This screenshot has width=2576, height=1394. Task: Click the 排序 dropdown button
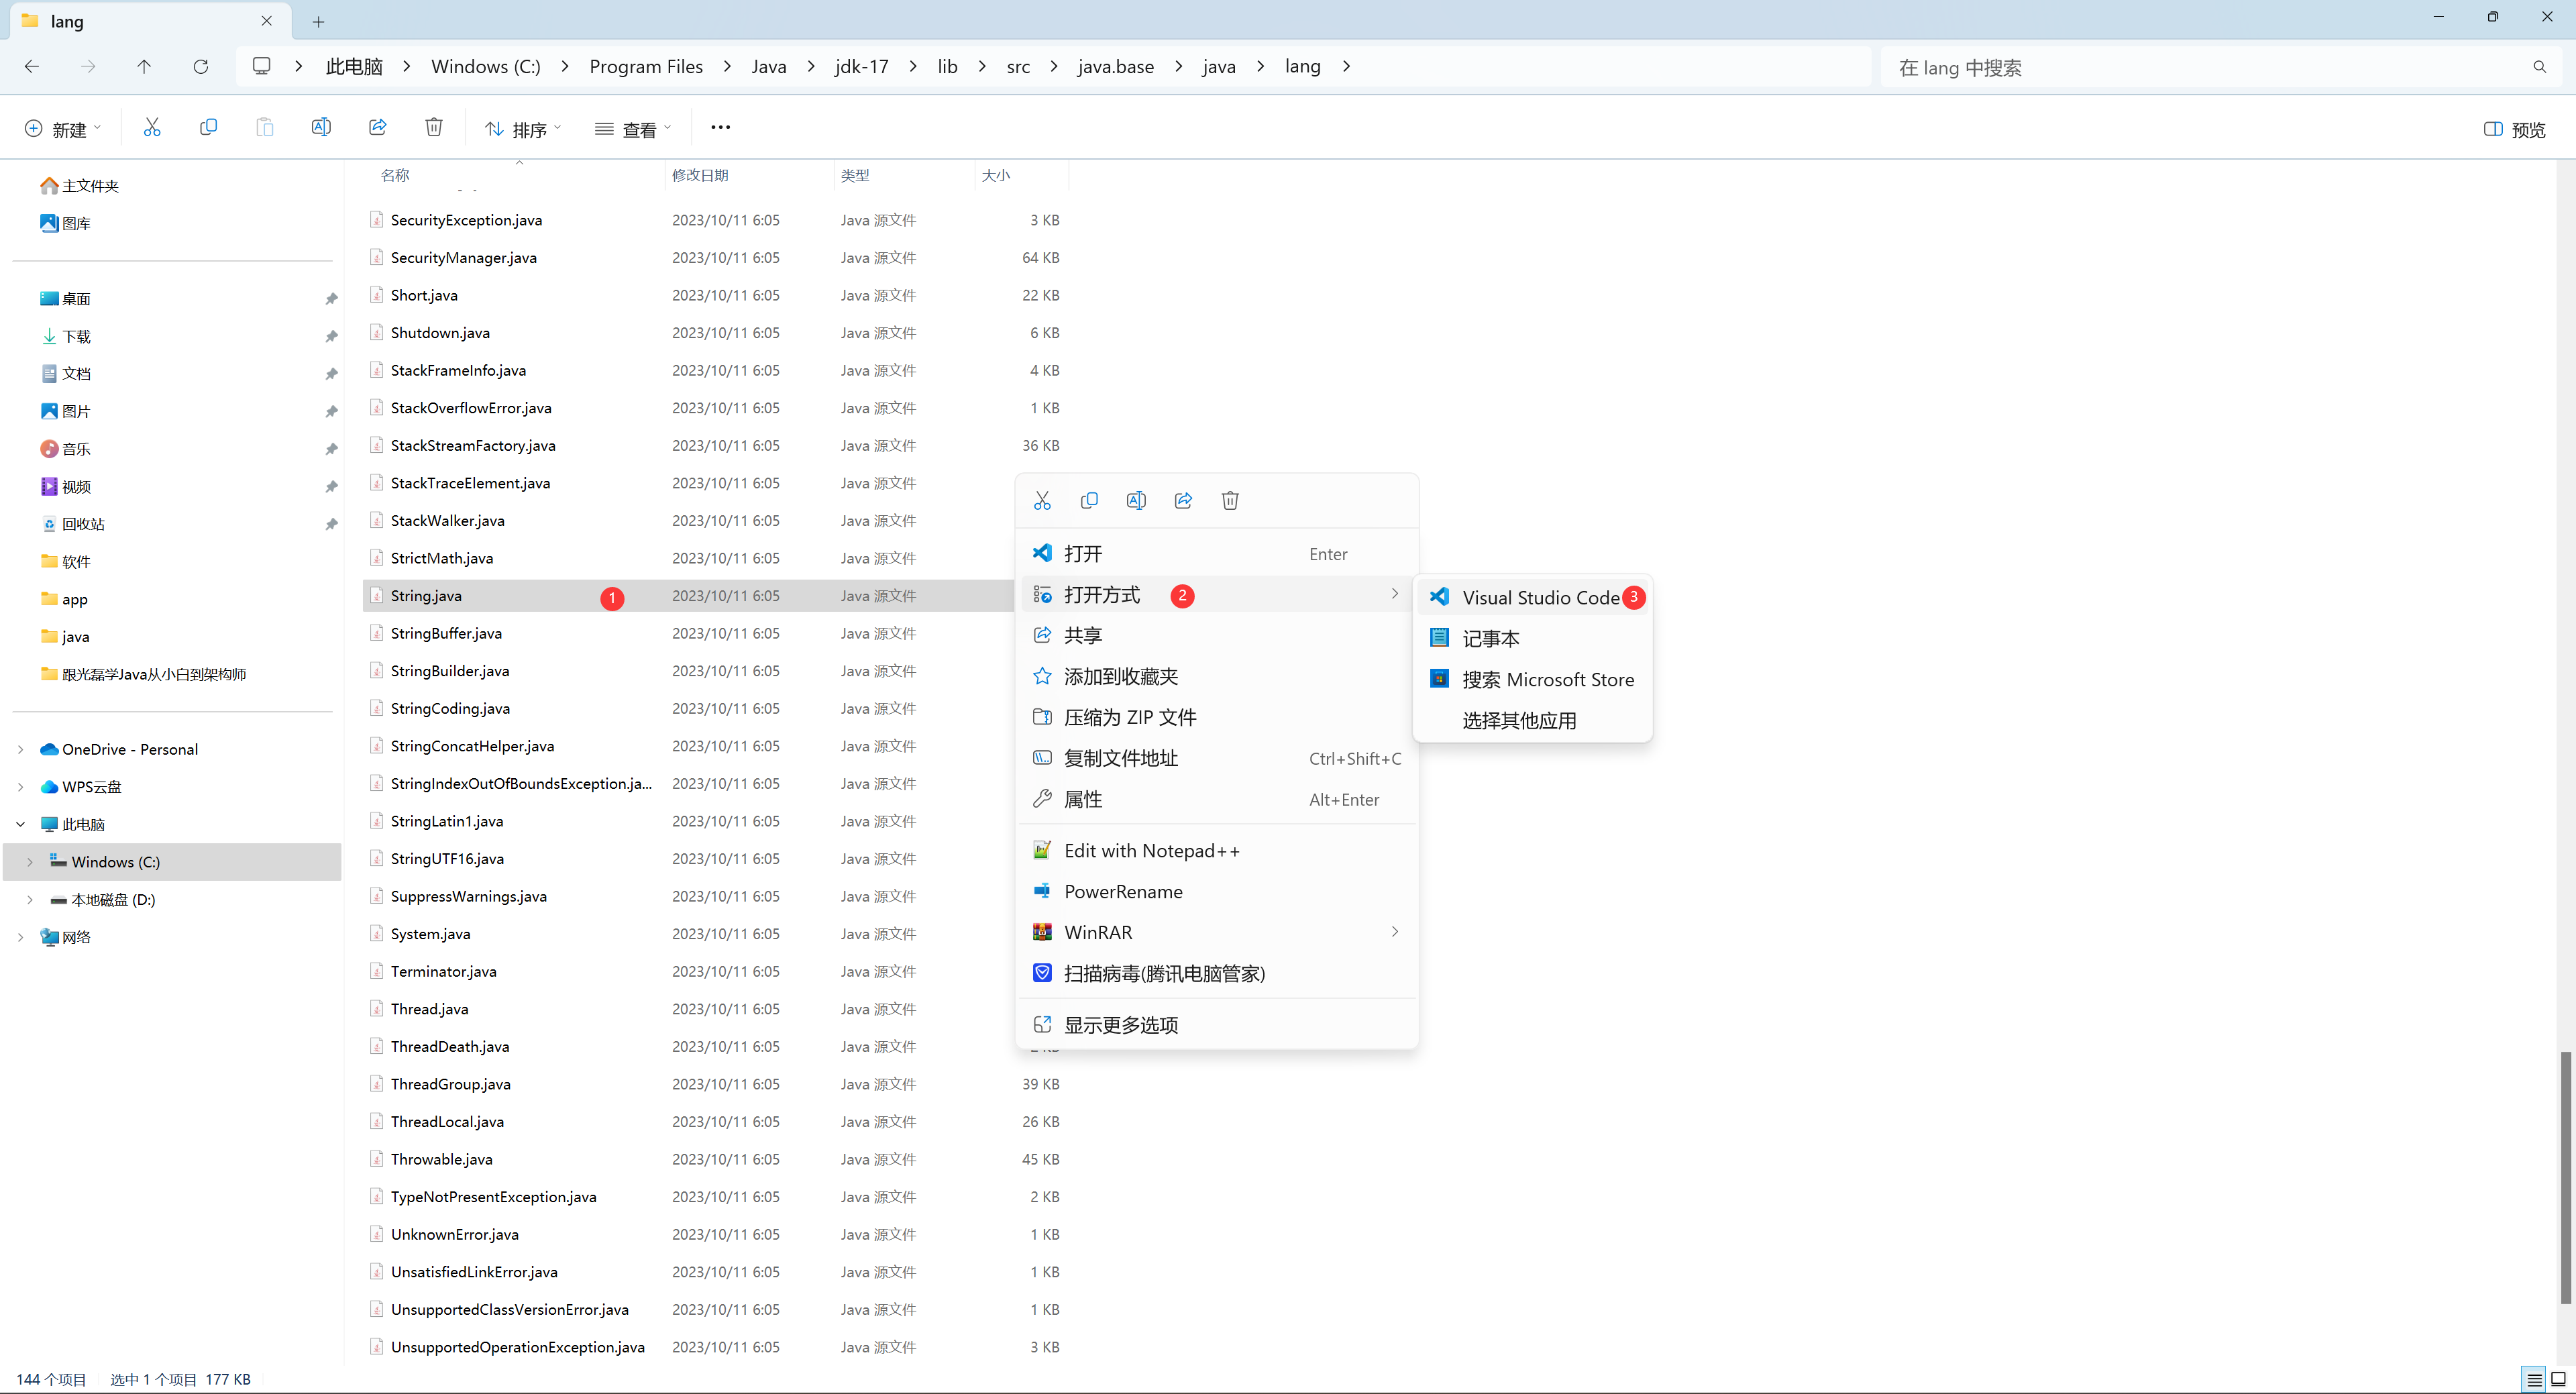click(x=523, y=129)
